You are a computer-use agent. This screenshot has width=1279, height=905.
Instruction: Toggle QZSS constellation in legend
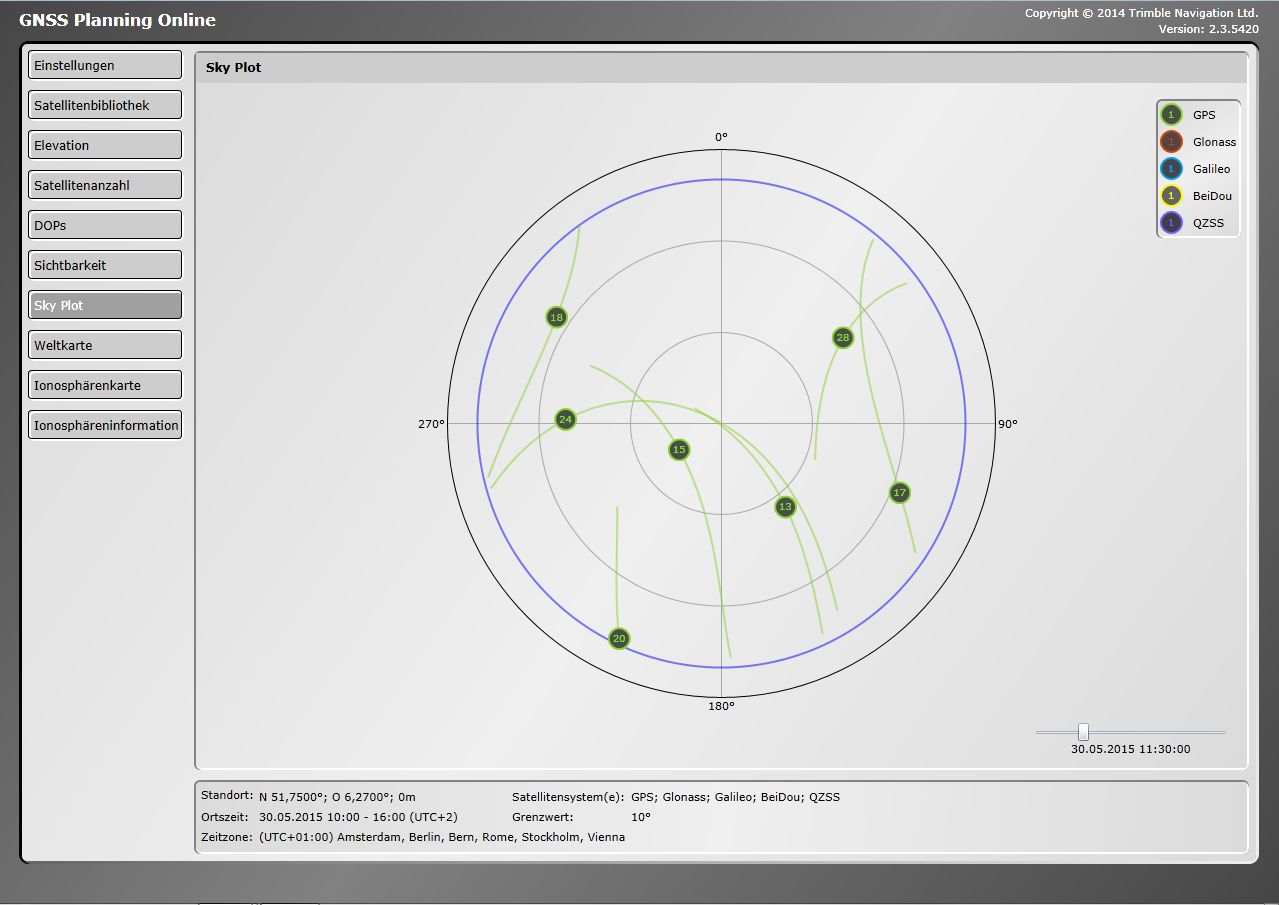point(1171,223)
